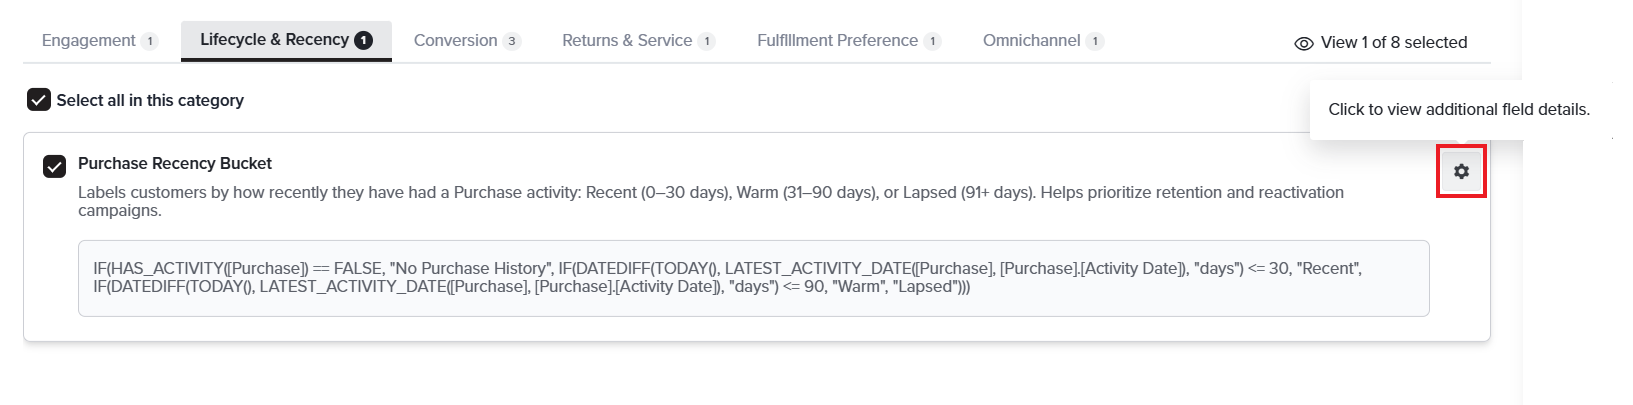Click the Returns & Service count badge
The image size is (1633, 405).
pyautogui.click(x=706, y=41)
